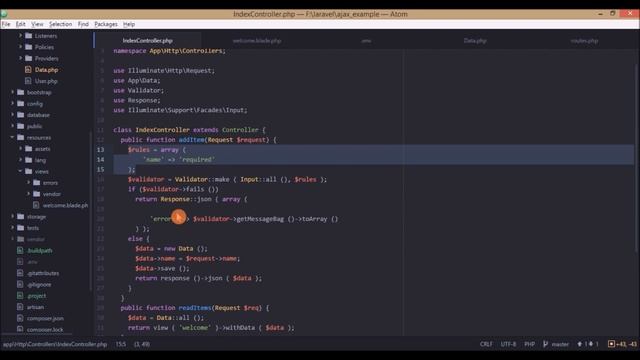Click the file path in status bar

[x=55, y=344]
